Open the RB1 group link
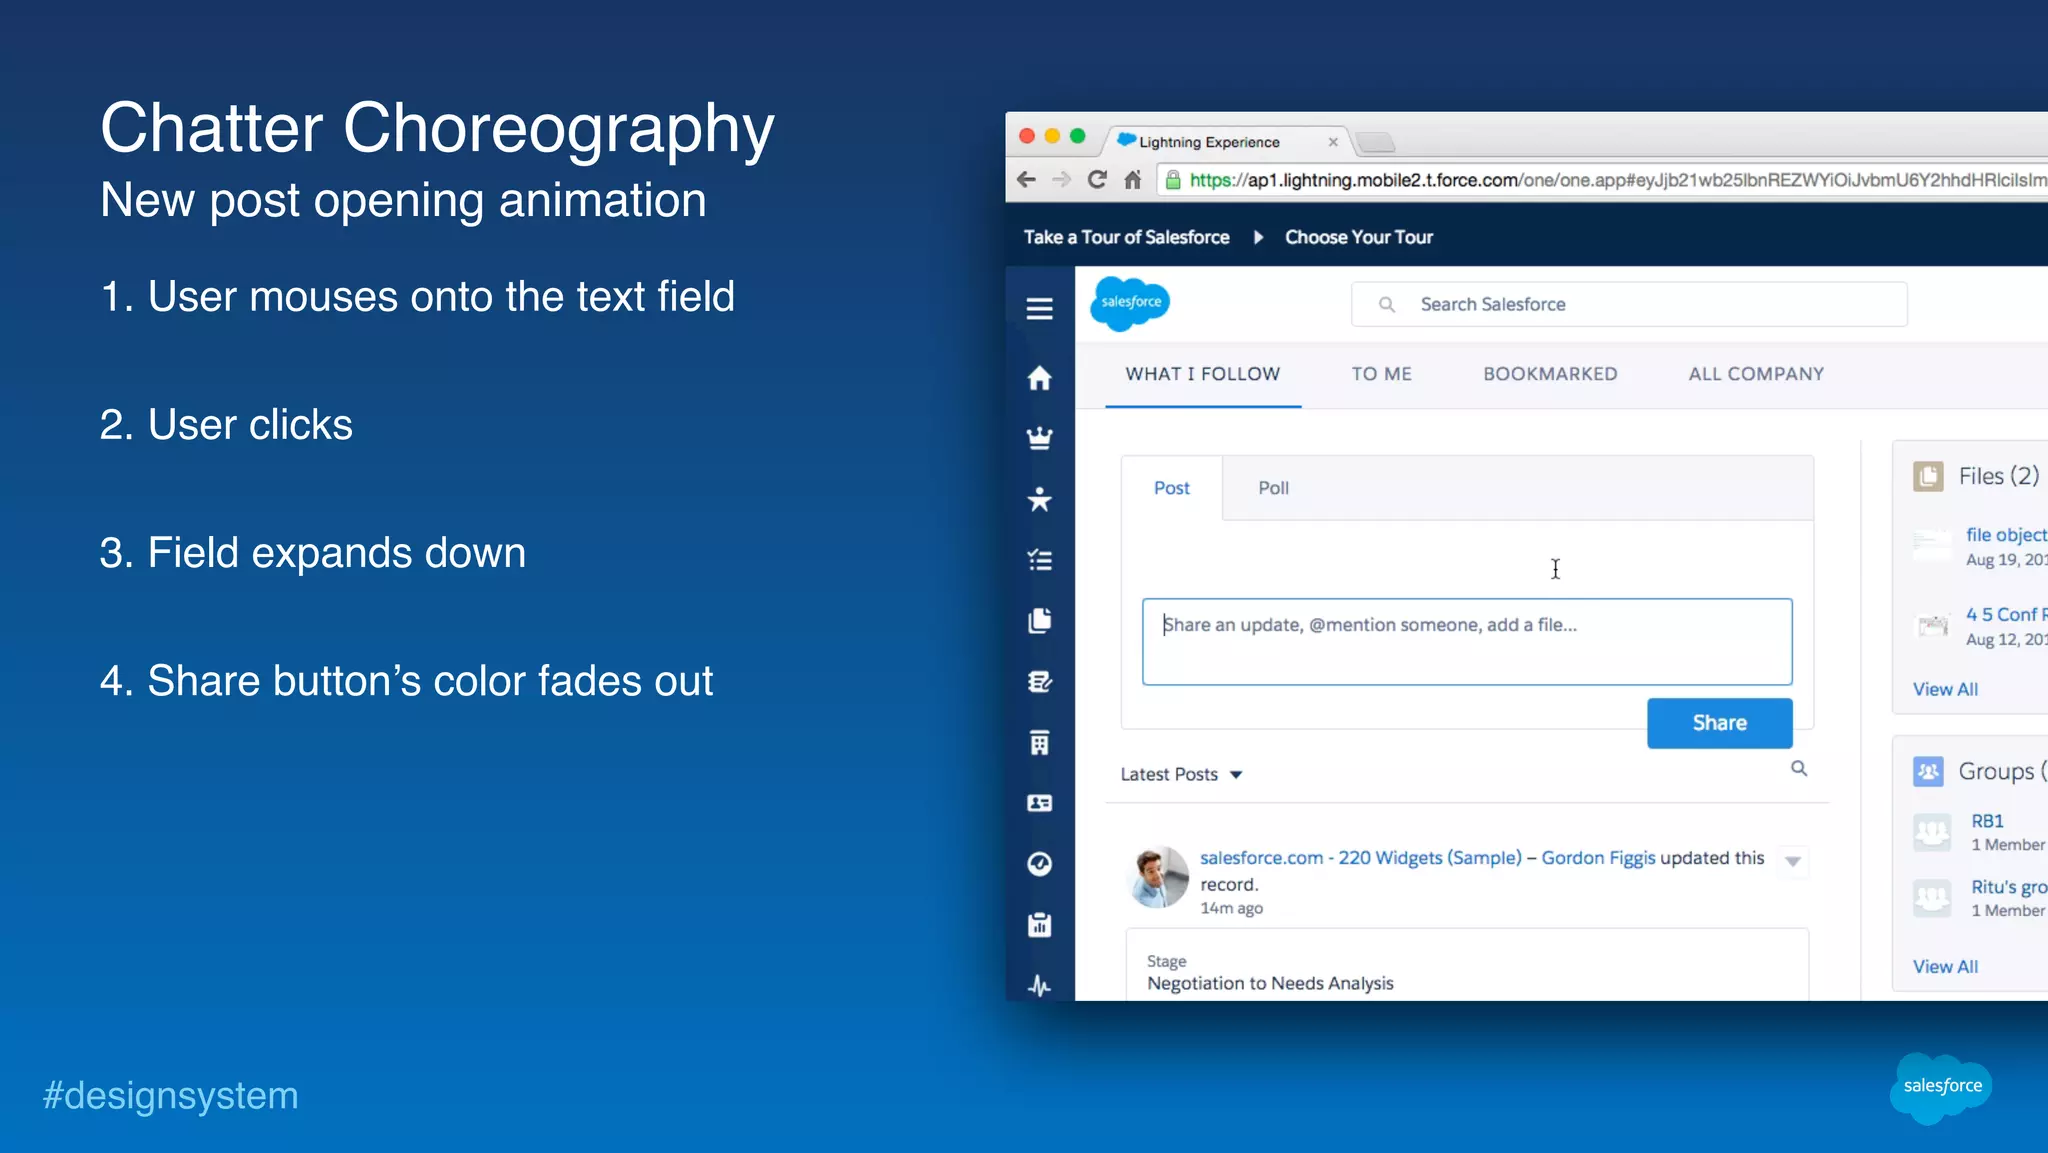This screenshot has width=2048, height=1153. coord(1987,821)
